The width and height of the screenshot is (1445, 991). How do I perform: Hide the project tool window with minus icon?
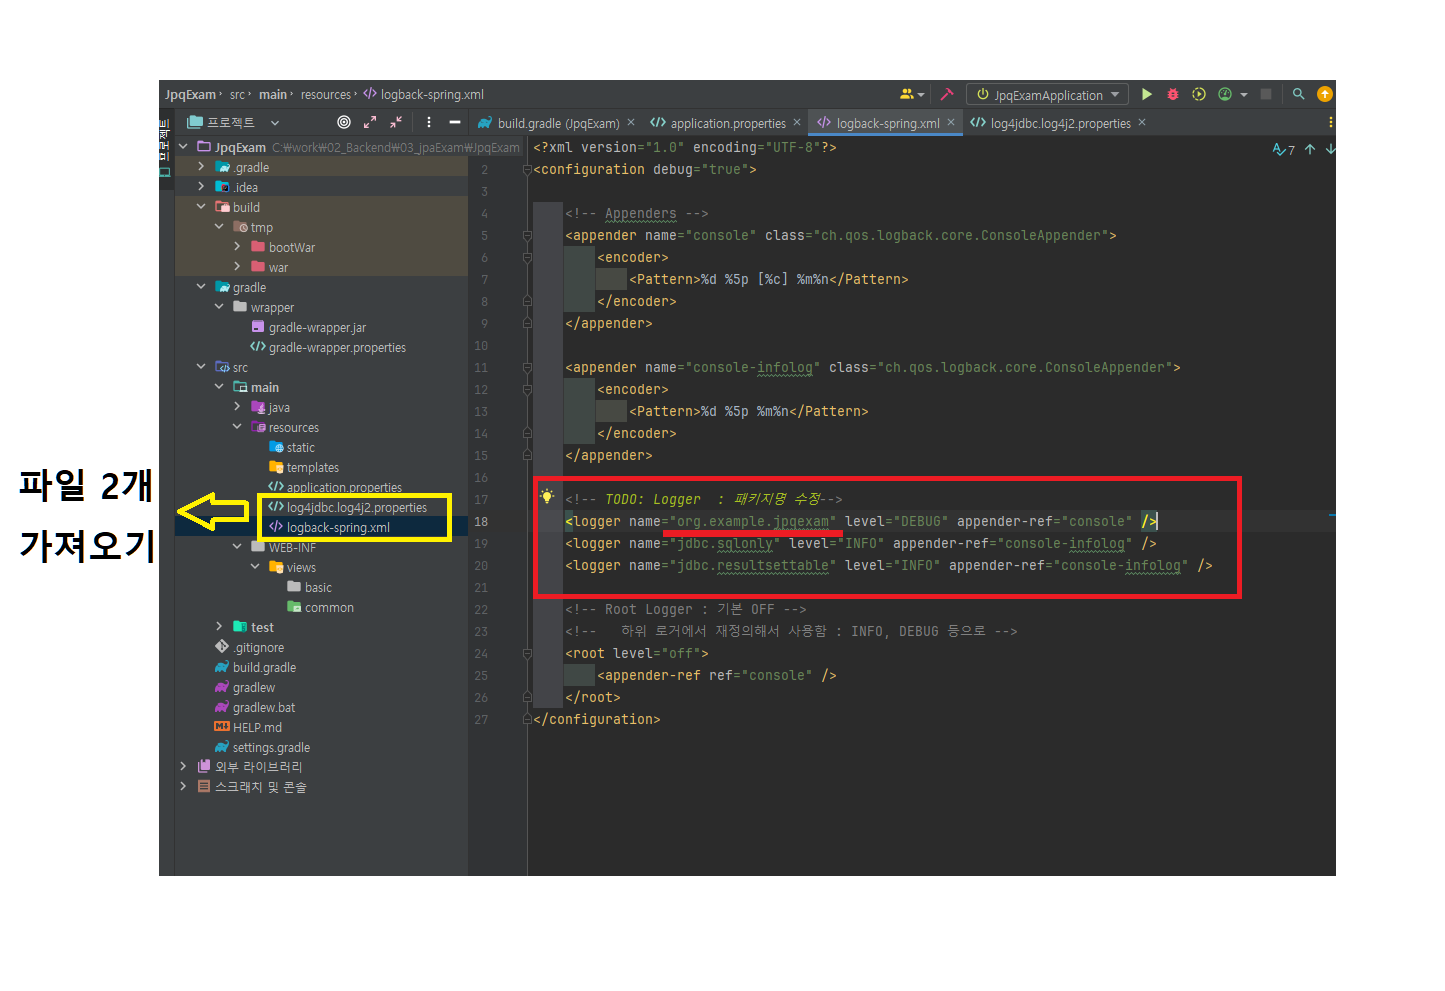[x=455, y=122]
